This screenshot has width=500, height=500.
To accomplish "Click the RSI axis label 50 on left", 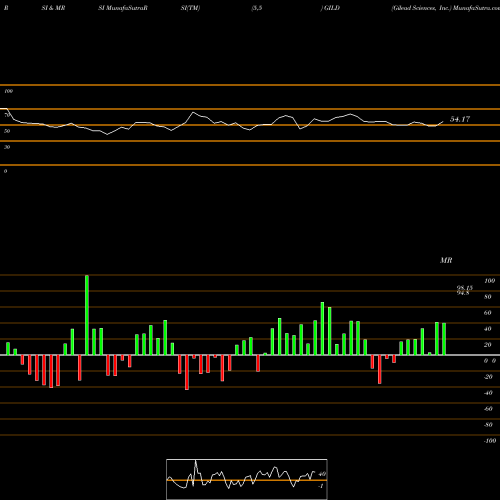I will [7, 131].
